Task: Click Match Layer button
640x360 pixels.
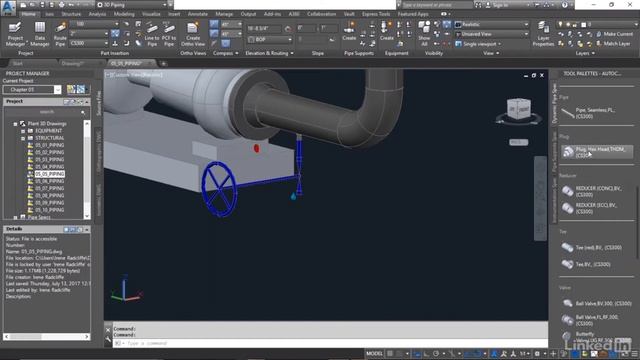Action: (613, 44)
